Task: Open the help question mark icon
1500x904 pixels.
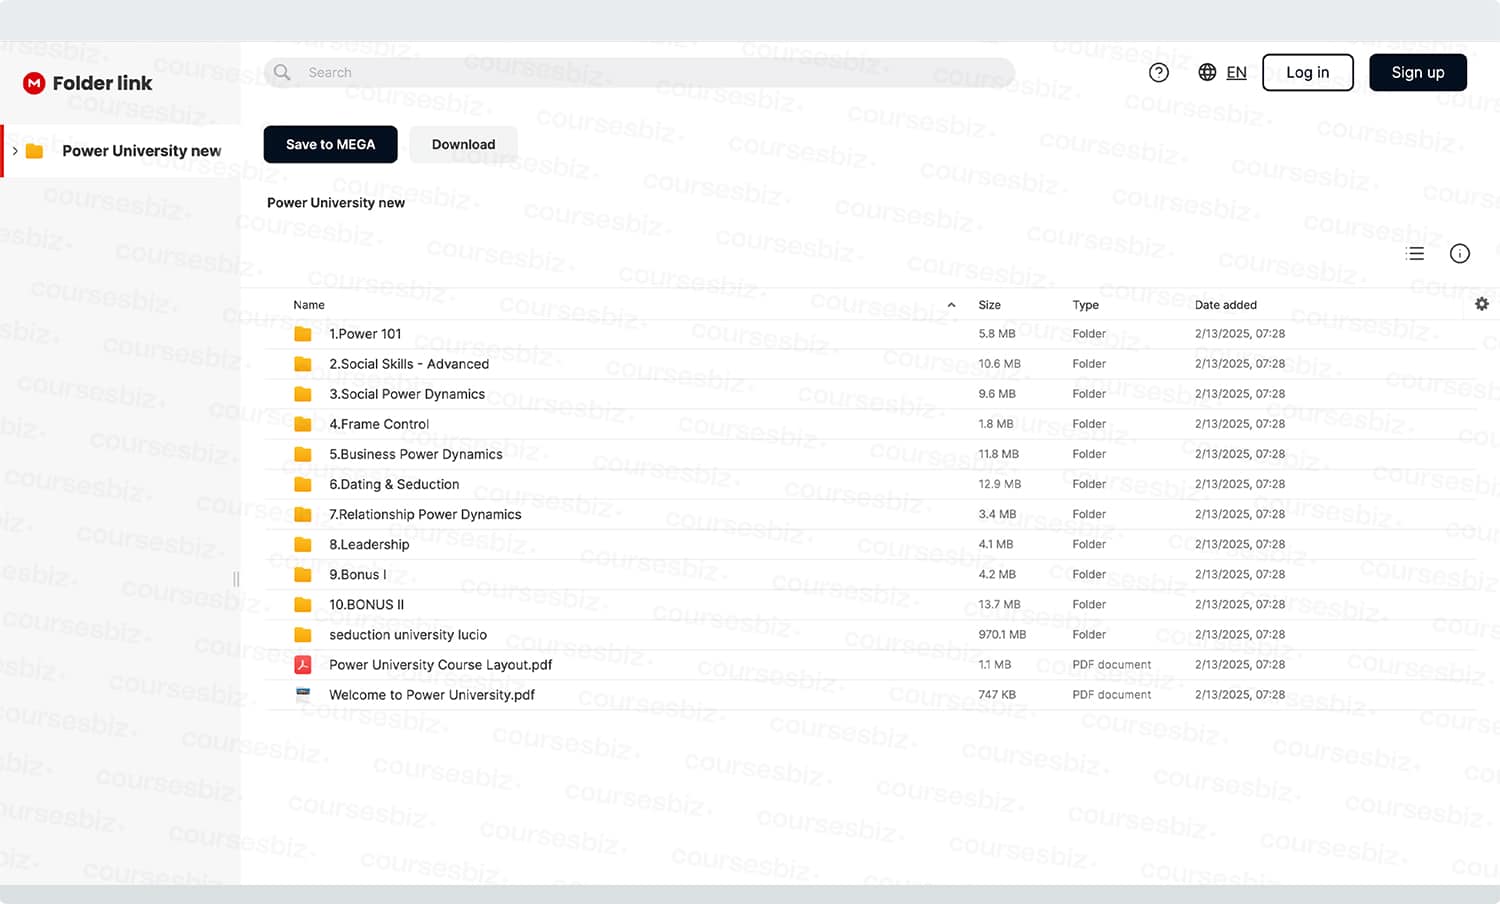Action: click(1159, 72)
